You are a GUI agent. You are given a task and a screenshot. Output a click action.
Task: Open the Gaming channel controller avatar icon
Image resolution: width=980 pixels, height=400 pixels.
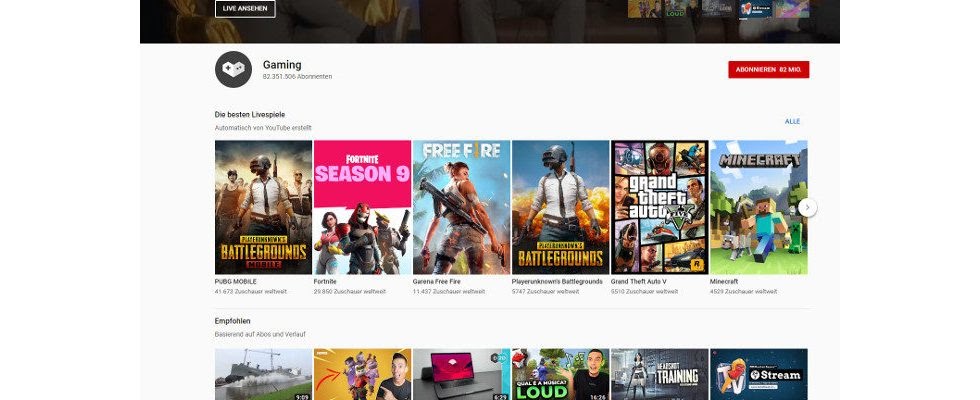tap(233, 69)
